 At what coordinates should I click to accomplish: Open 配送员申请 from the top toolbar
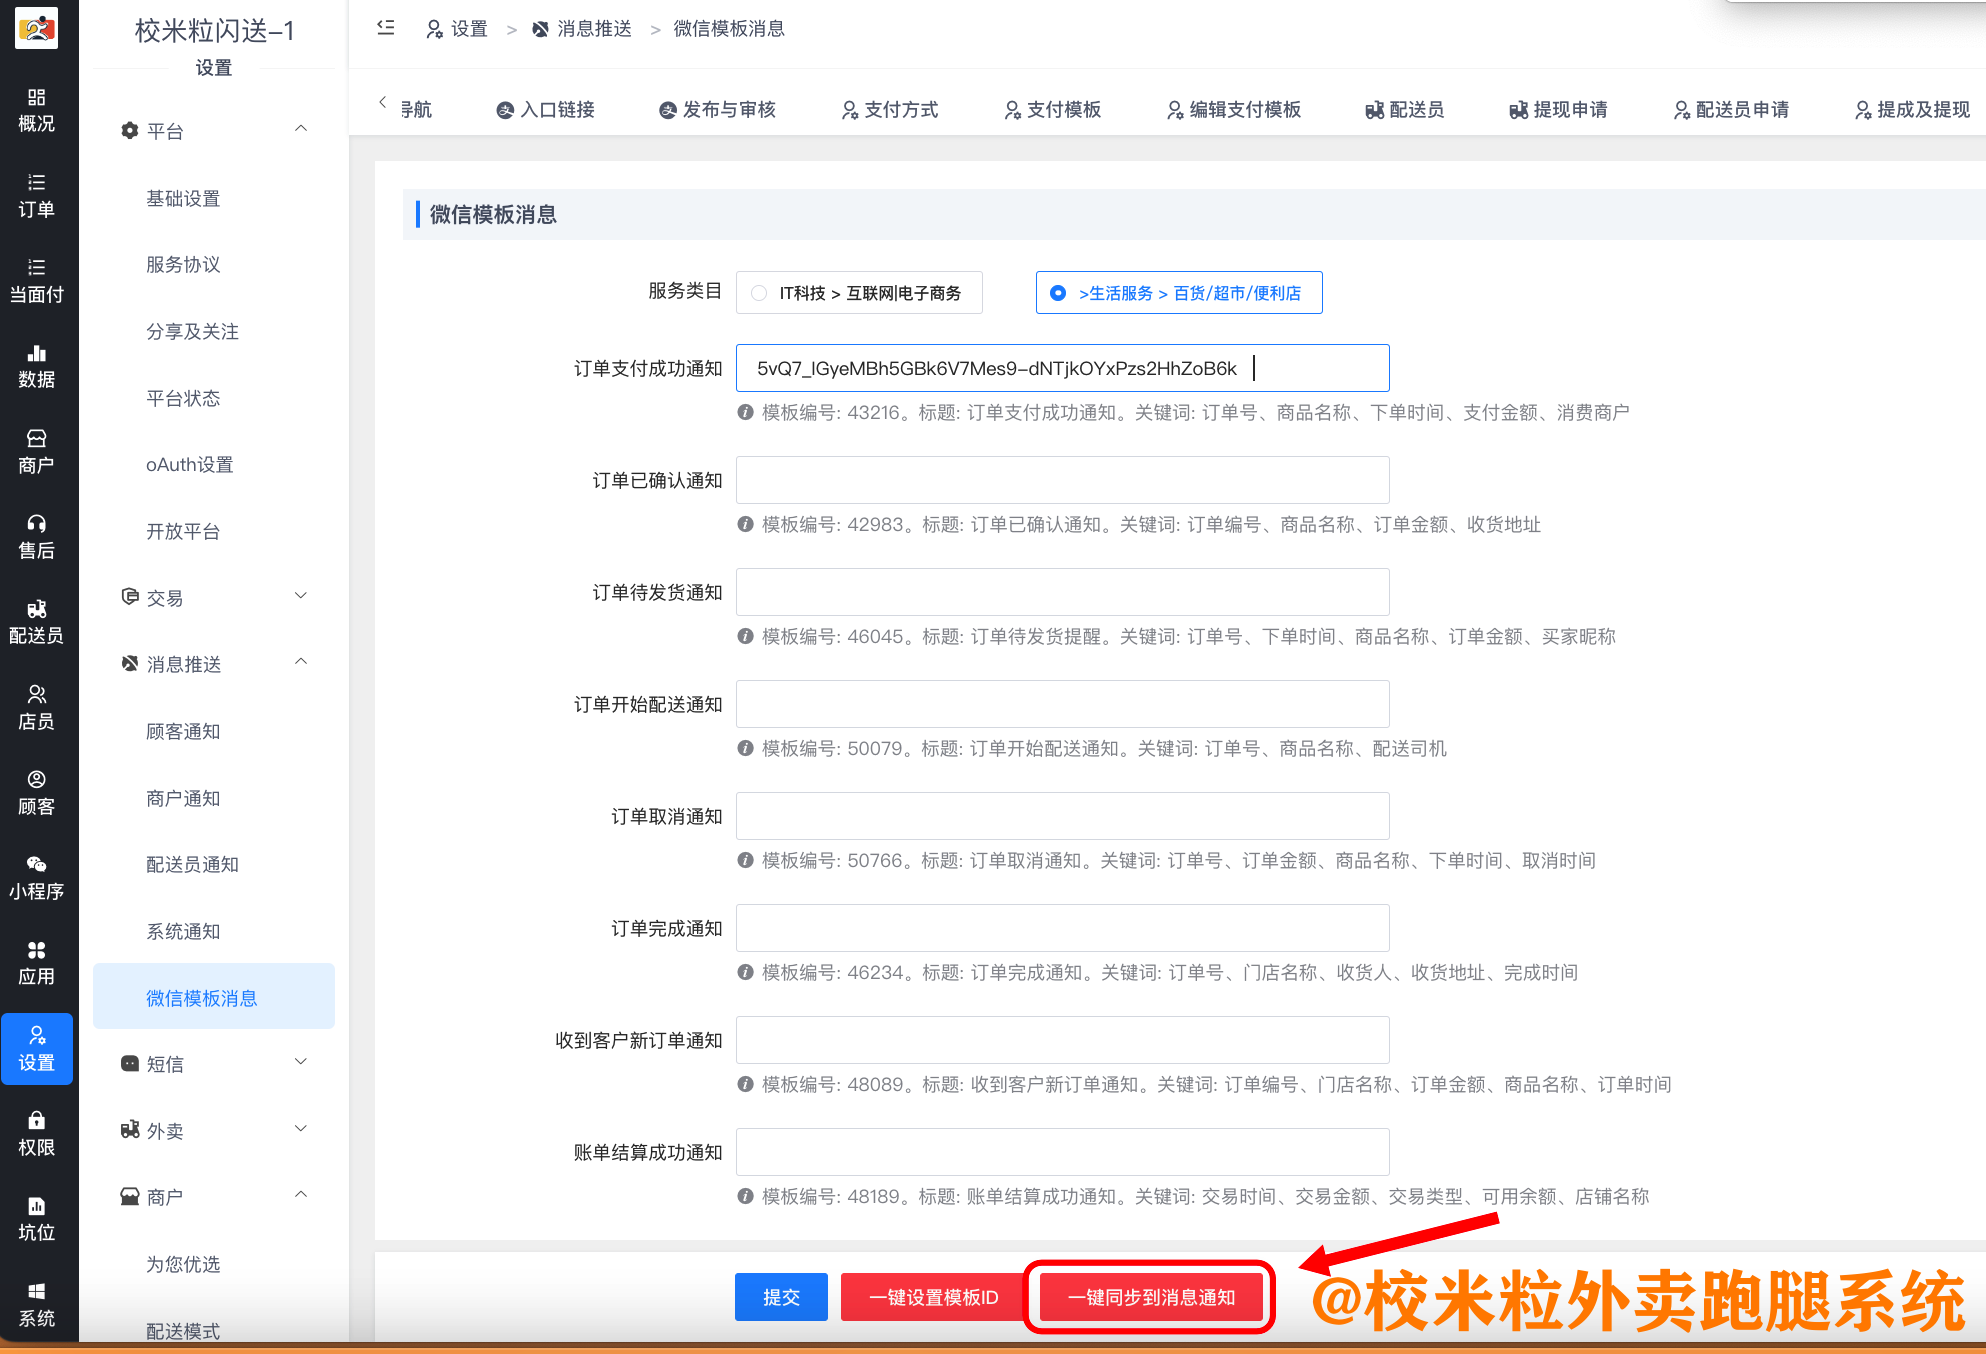pyautogui.click(x=1731, y=110)
